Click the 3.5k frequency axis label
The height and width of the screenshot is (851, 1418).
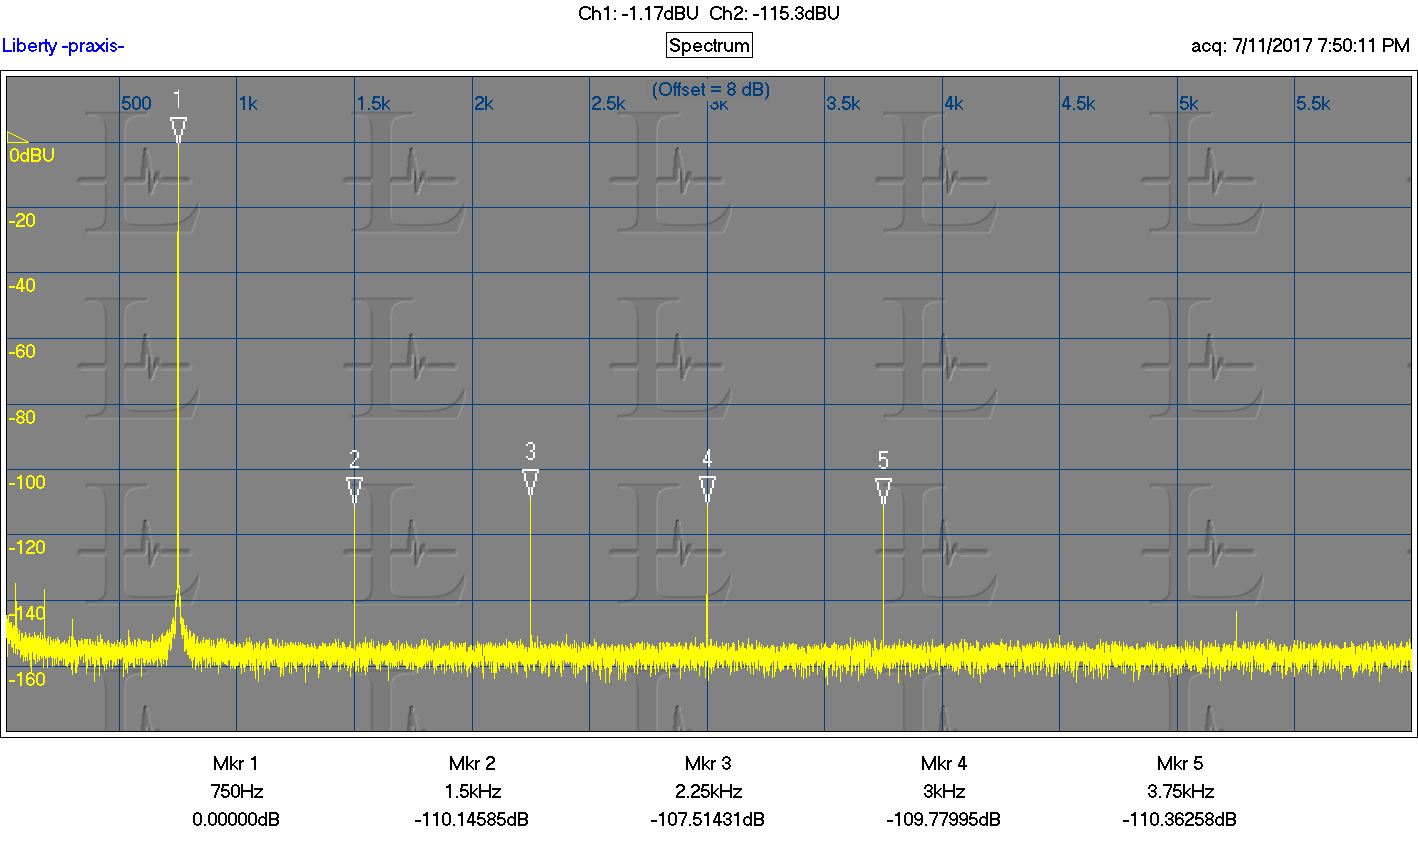843,103
